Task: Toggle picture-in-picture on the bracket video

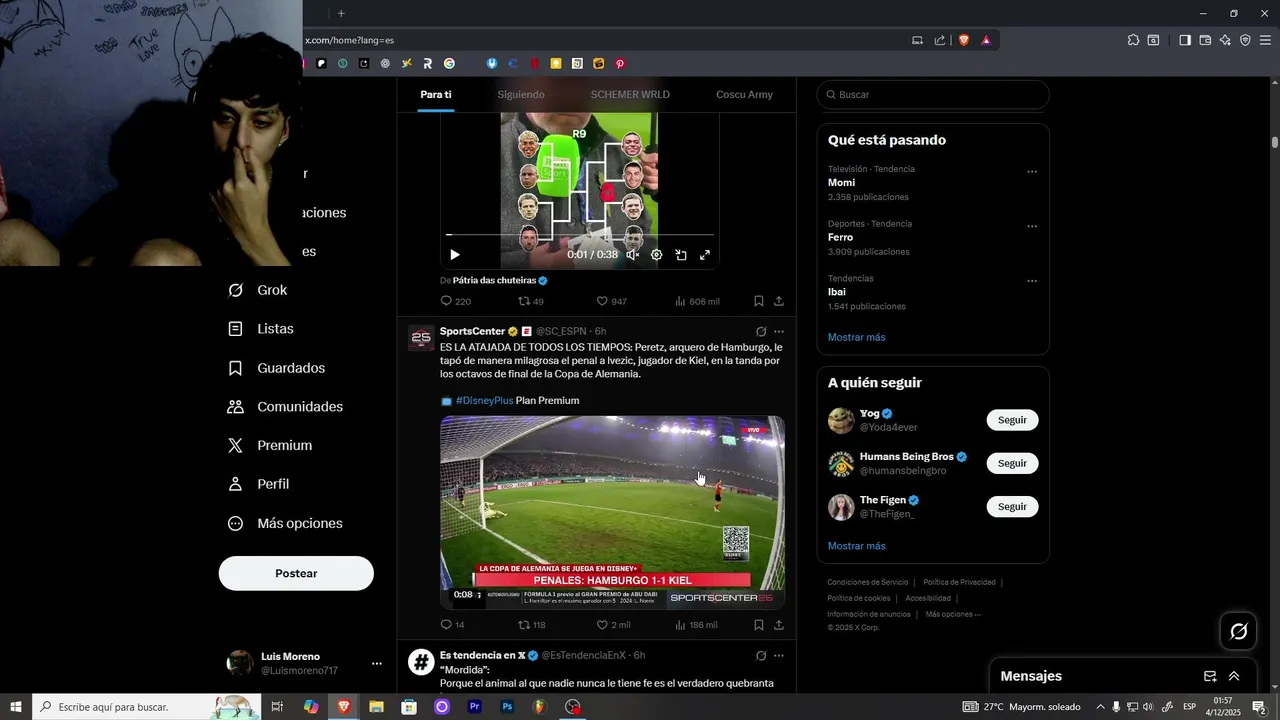Action: click(681, 255)
